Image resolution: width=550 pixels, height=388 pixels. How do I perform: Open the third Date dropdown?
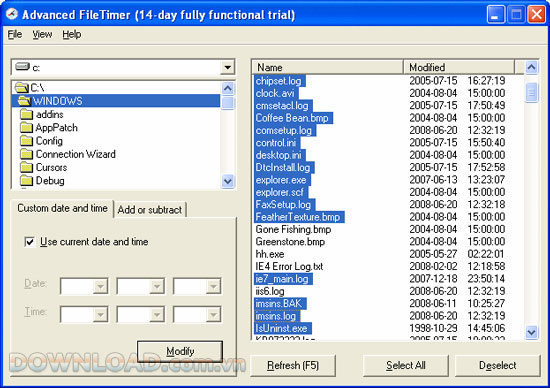213,287
